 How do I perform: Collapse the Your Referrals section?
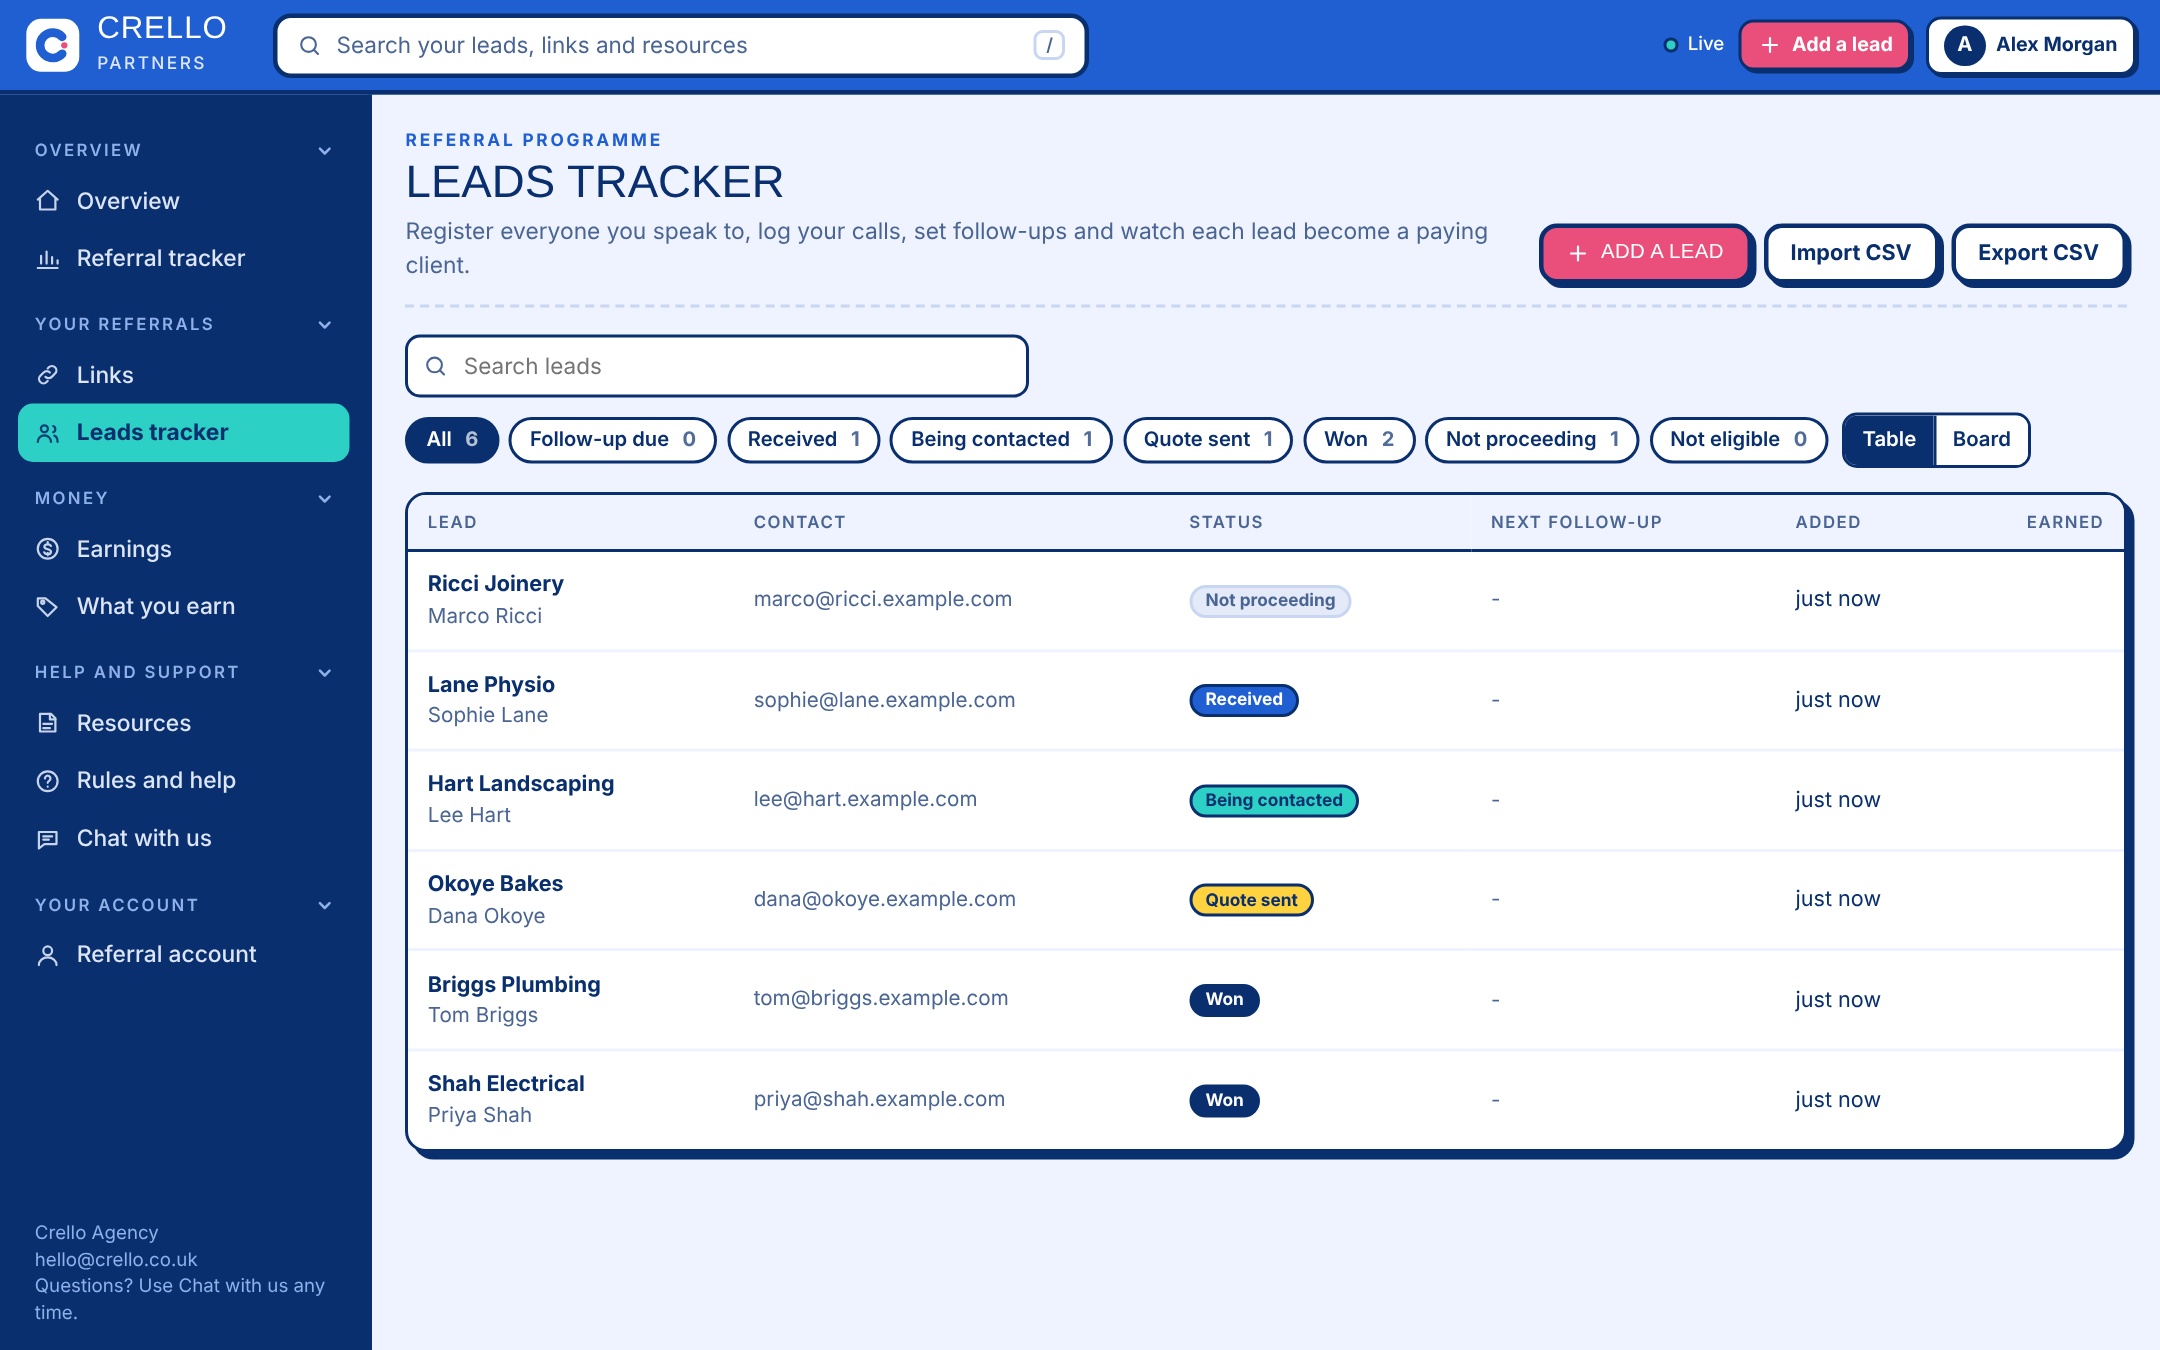[325, 325]
